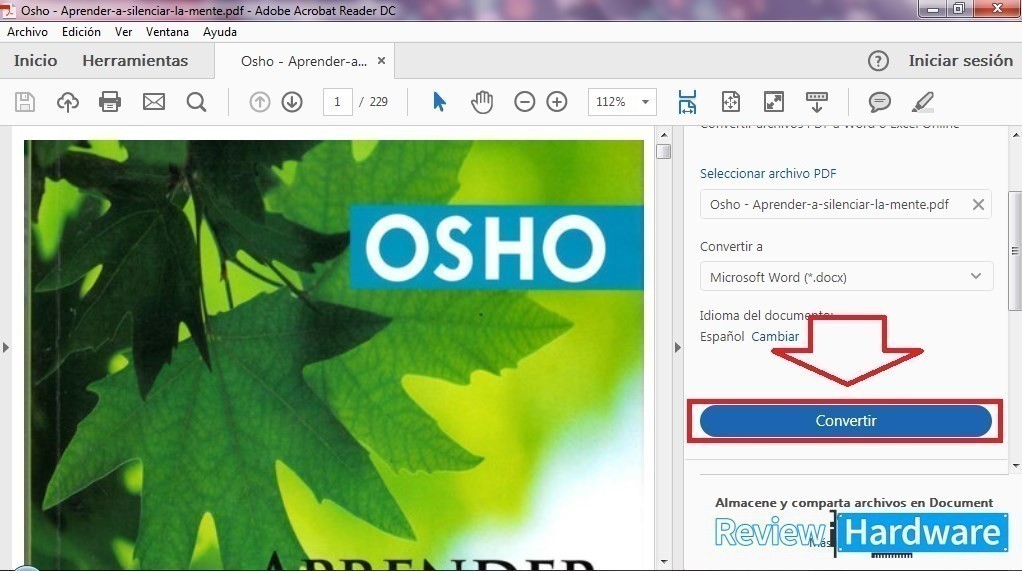Activate the hand pan tool
Screen dimensions: 1022x571
point(482,102)
